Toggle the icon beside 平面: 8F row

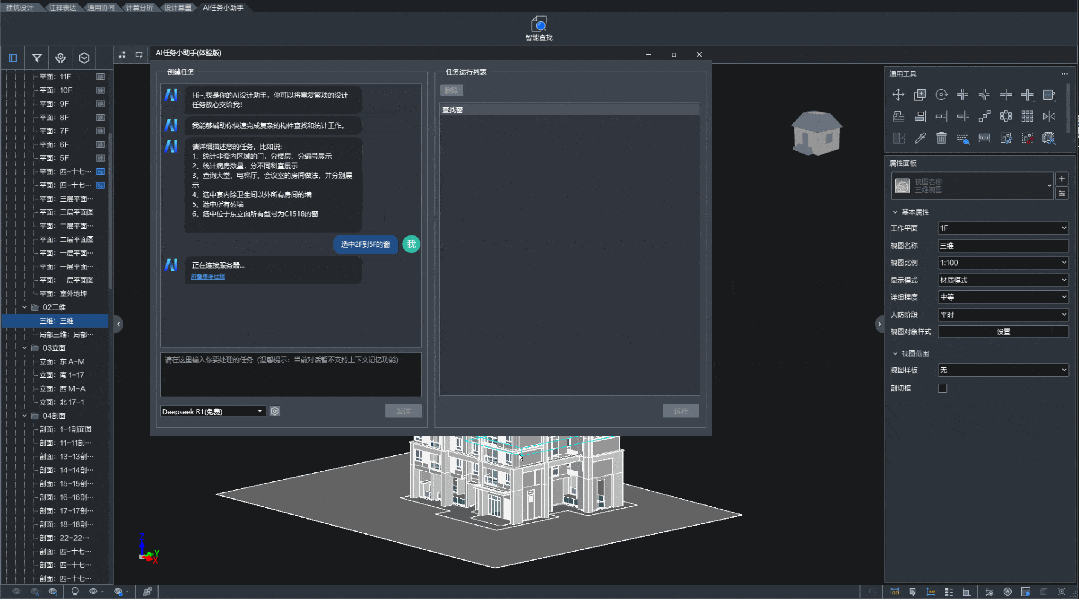click(x=100, y=118)
